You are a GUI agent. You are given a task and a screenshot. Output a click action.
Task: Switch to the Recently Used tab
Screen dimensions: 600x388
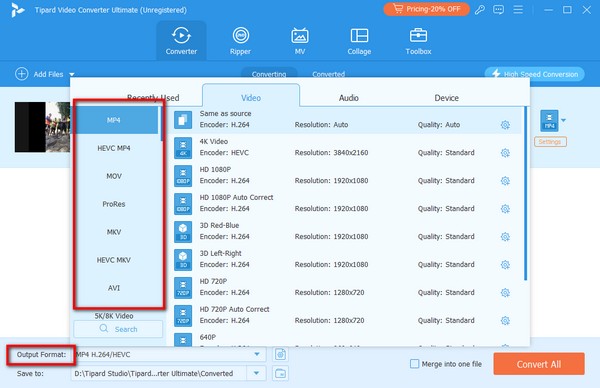coord(153,98)
